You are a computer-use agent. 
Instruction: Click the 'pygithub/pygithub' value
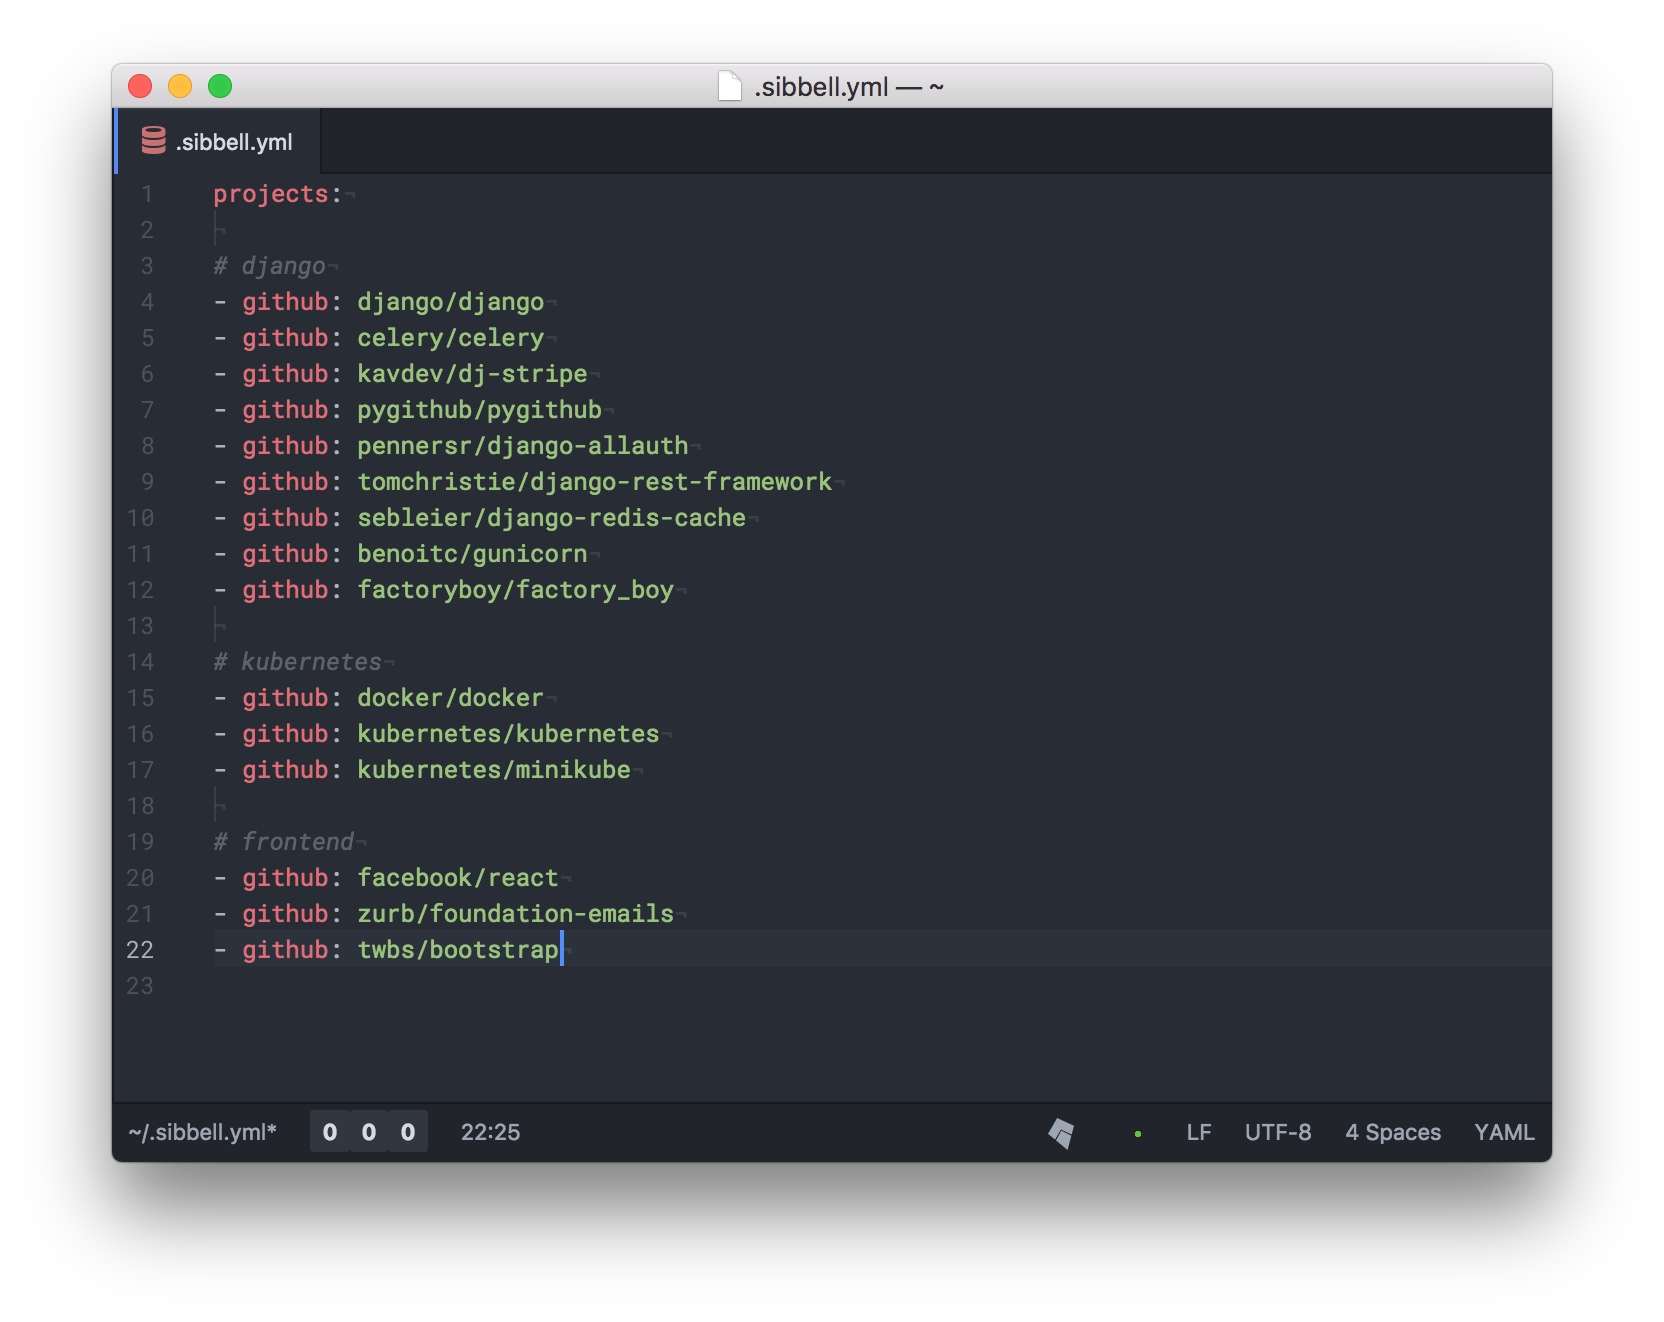coord(480,410)
